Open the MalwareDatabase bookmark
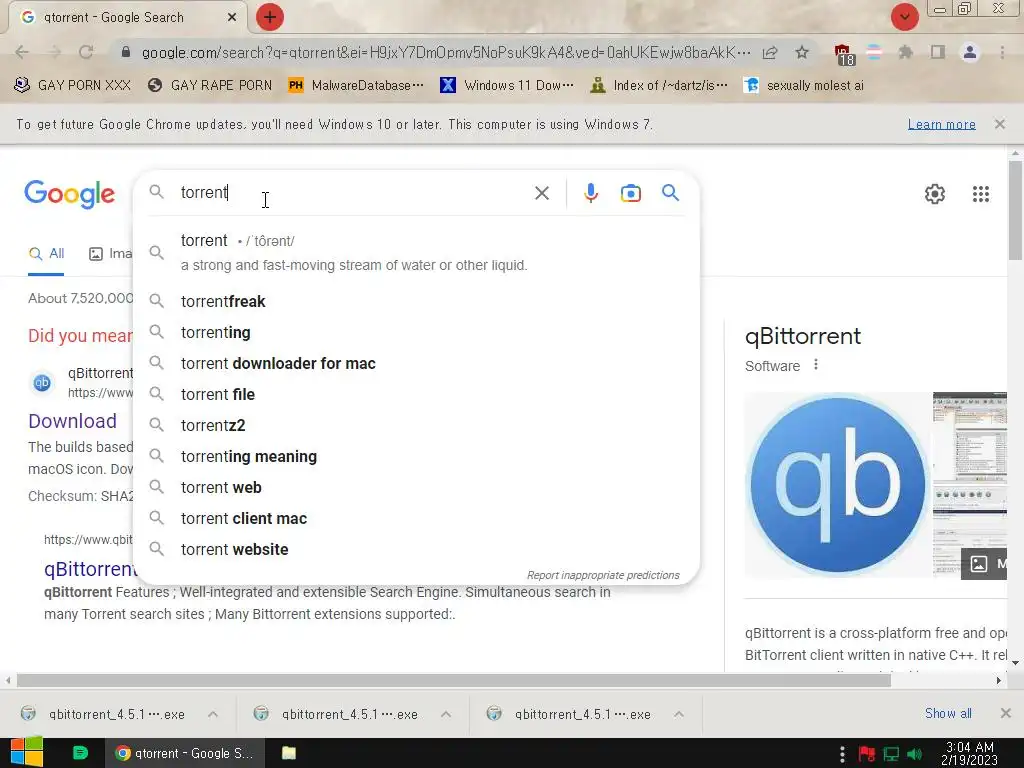 356,86
